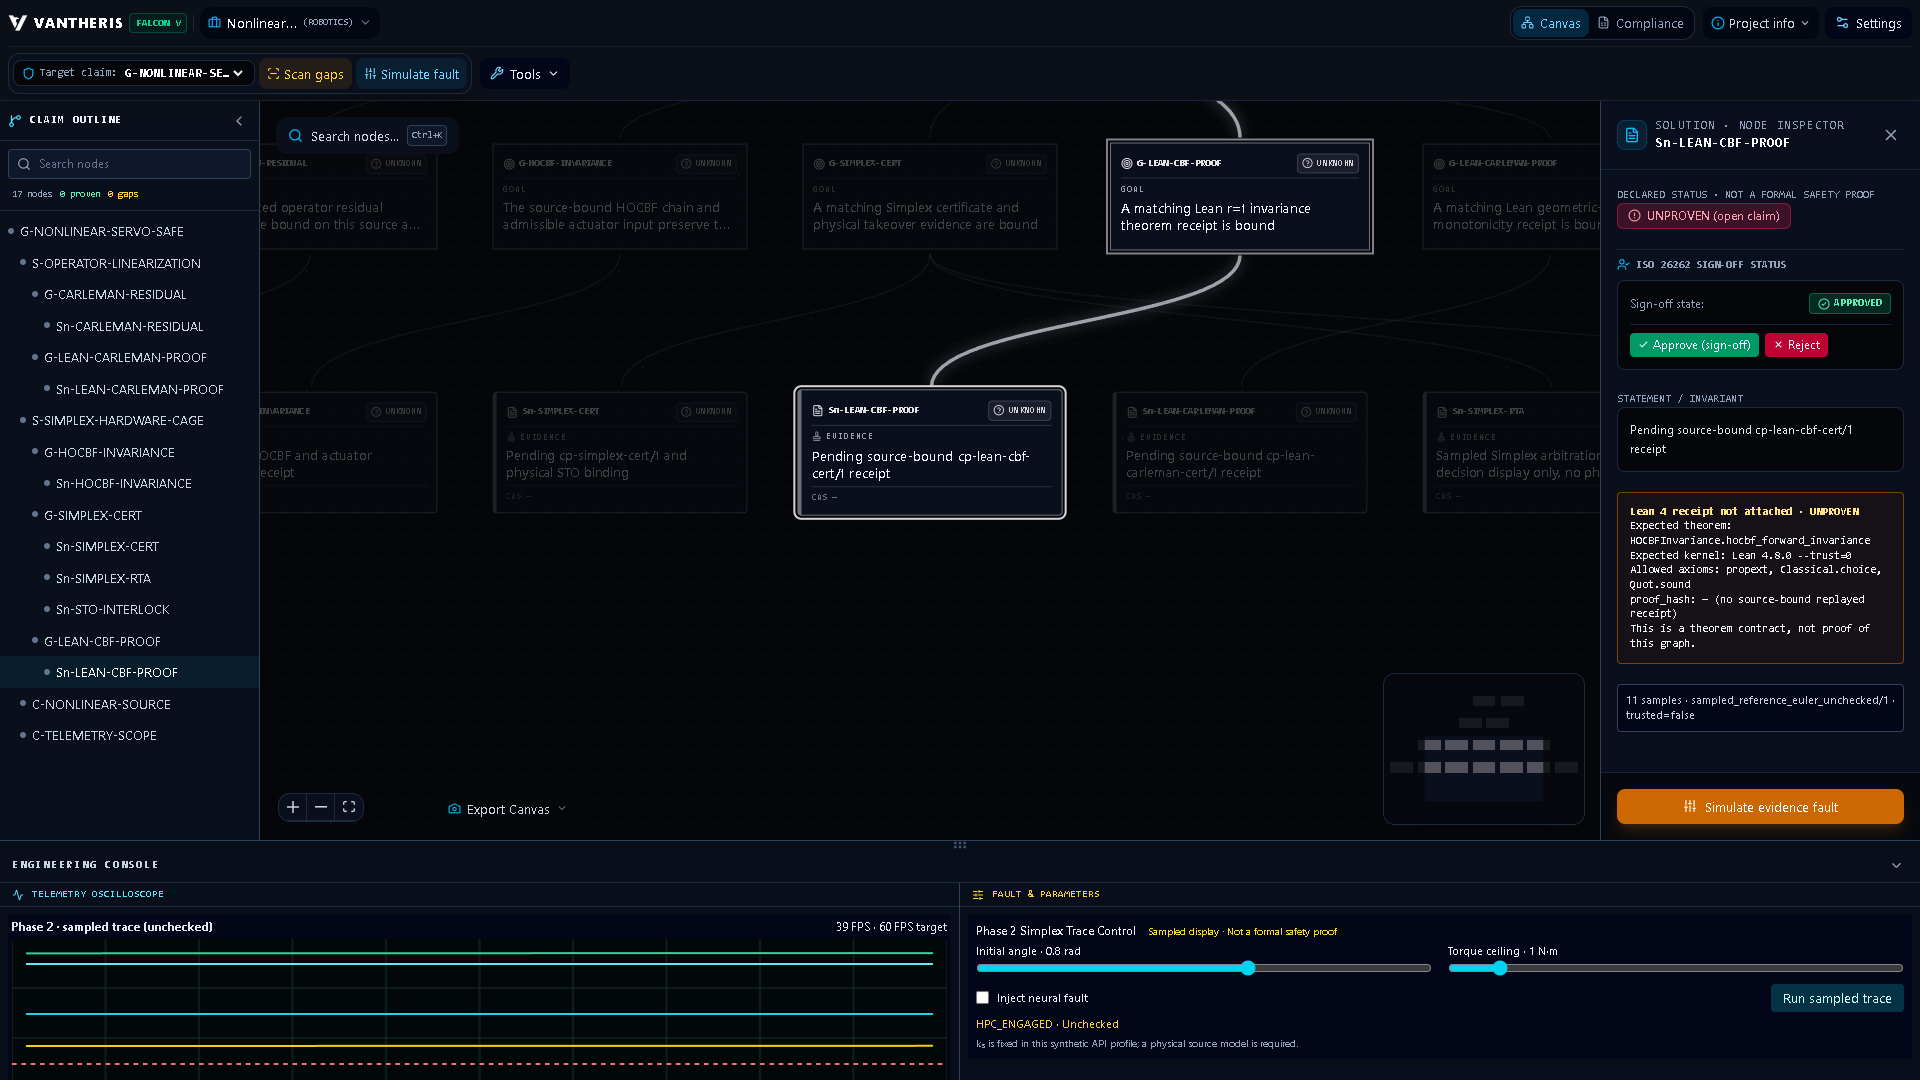Click Scan gaps in toolbar

(x=305, y=74)
